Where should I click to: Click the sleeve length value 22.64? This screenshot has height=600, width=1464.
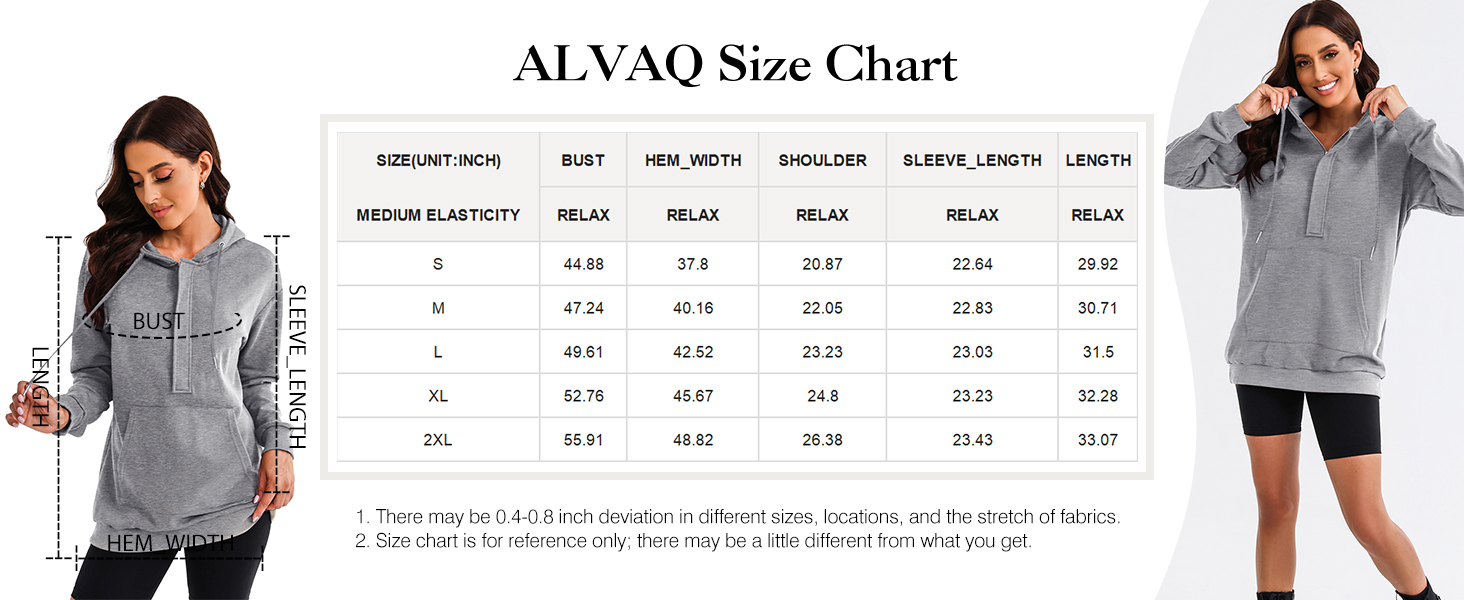tap(972, 264)
